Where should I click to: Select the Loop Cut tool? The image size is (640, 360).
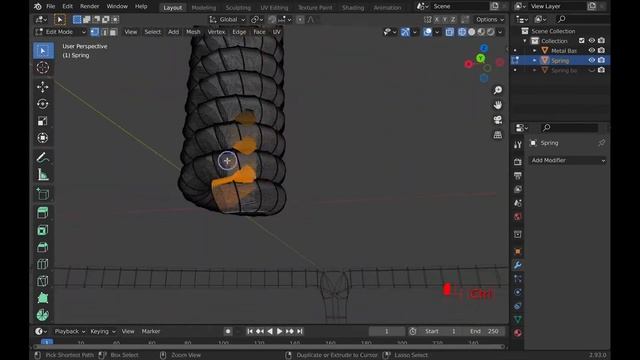click(43, 264)
